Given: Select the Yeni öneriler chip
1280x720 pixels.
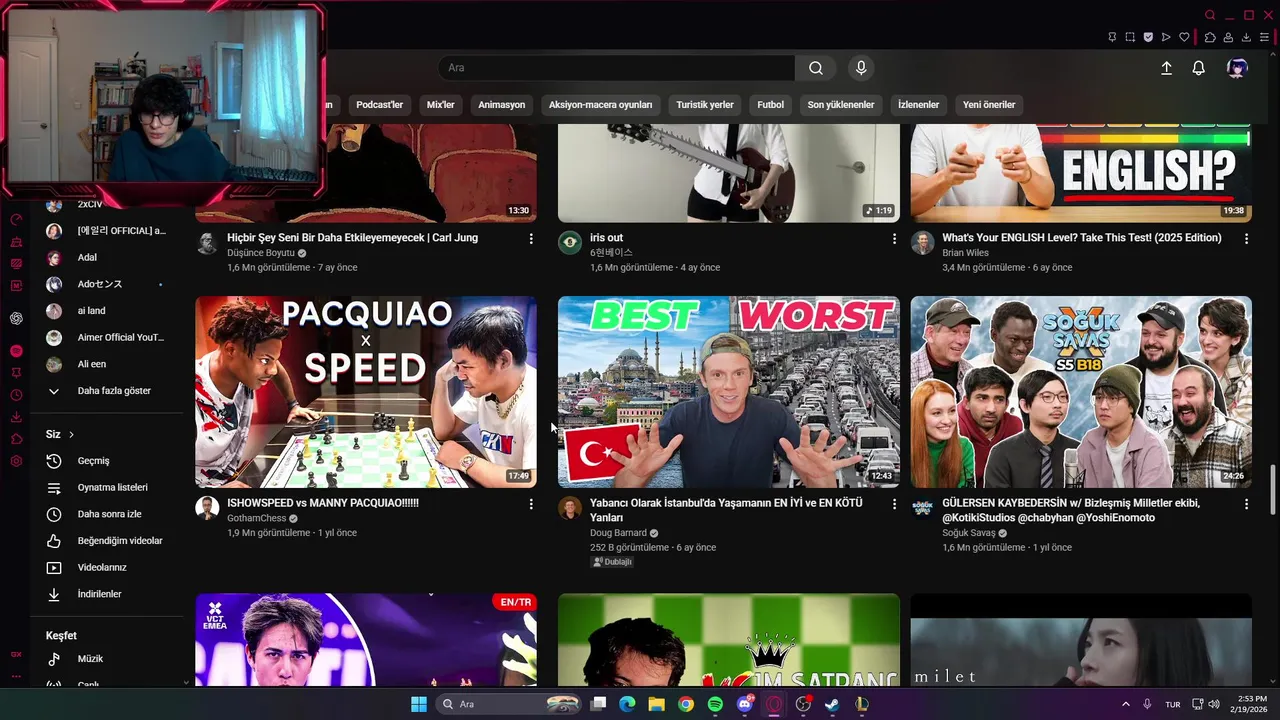Looking at the screenshot, I should 989,105.
